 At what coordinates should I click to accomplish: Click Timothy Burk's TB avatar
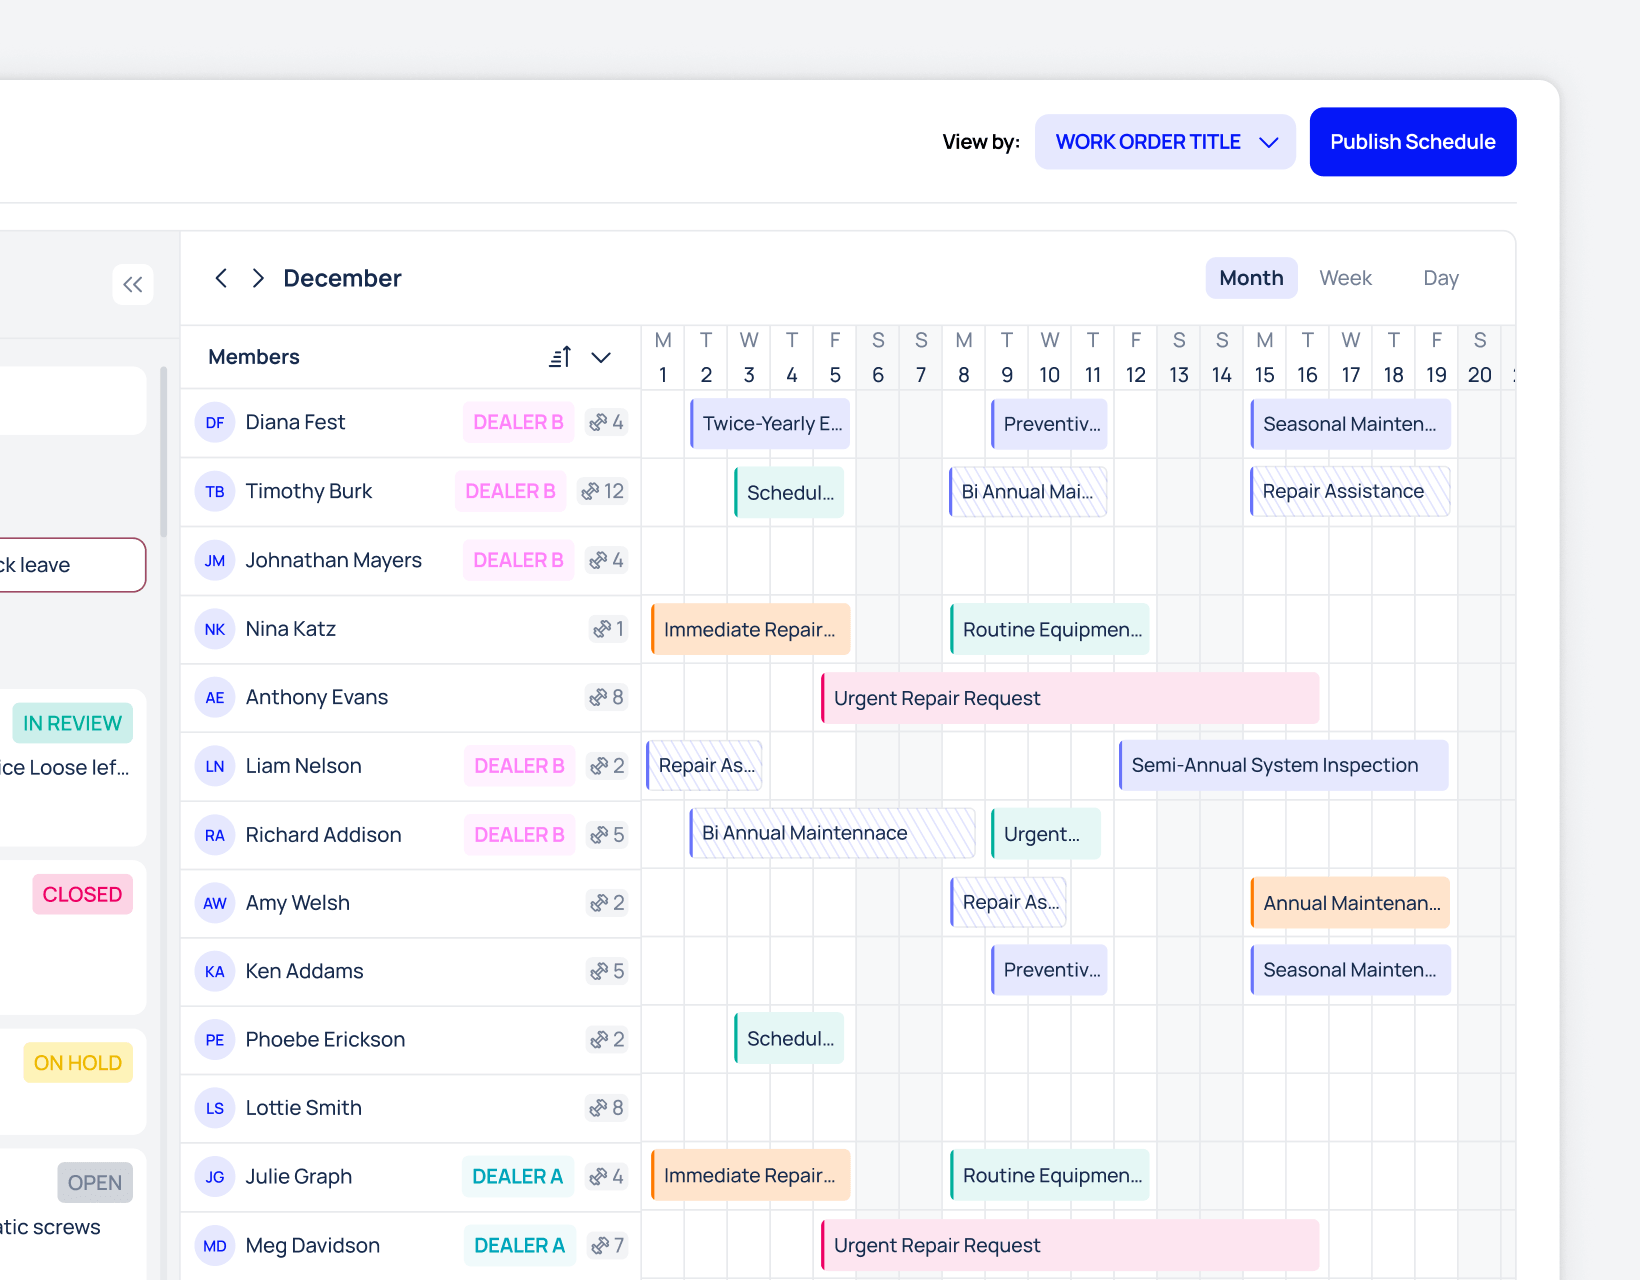(215, 492)
